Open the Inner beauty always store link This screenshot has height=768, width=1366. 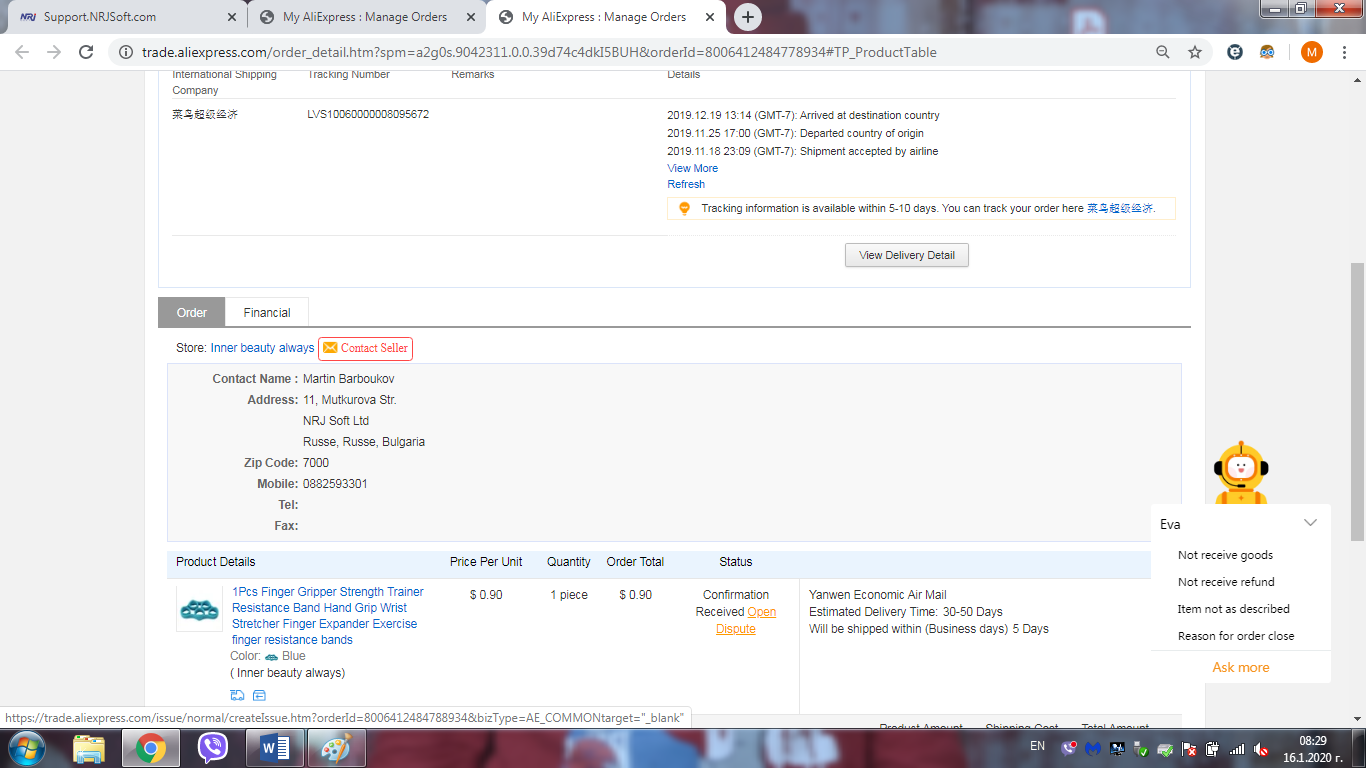click(262, 348)
